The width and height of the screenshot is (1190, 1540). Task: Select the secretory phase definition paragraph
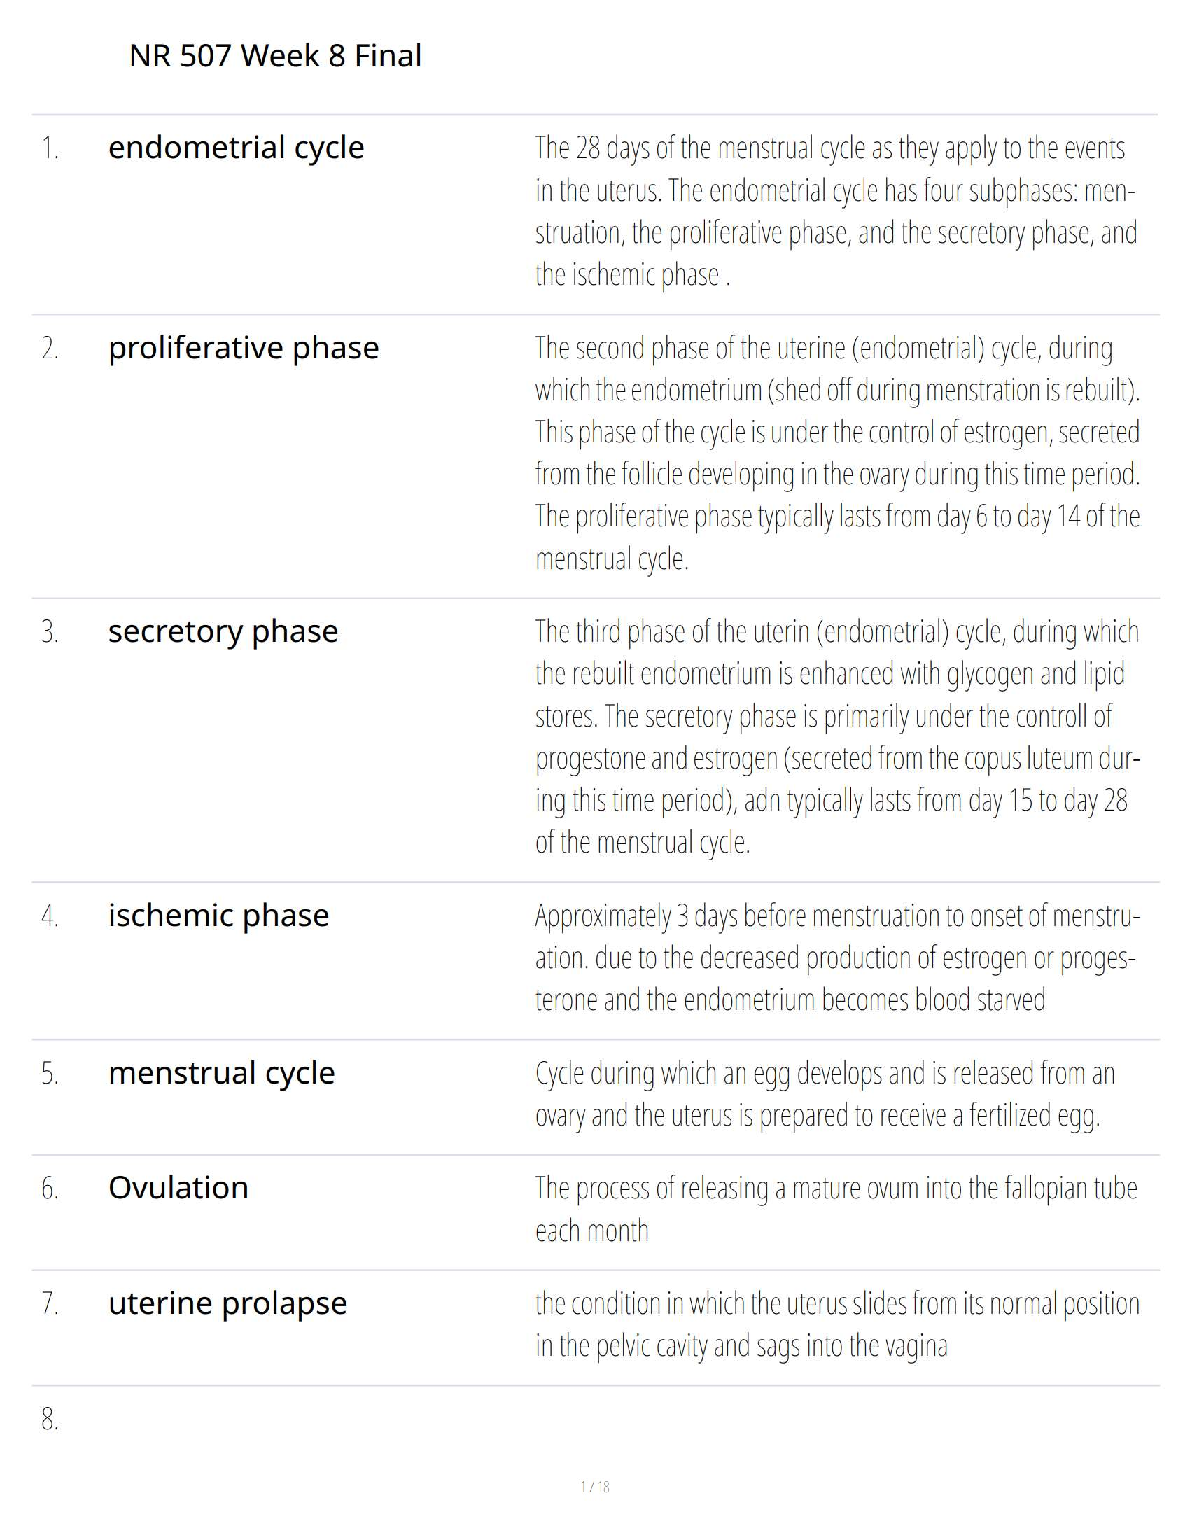(837, 737)
